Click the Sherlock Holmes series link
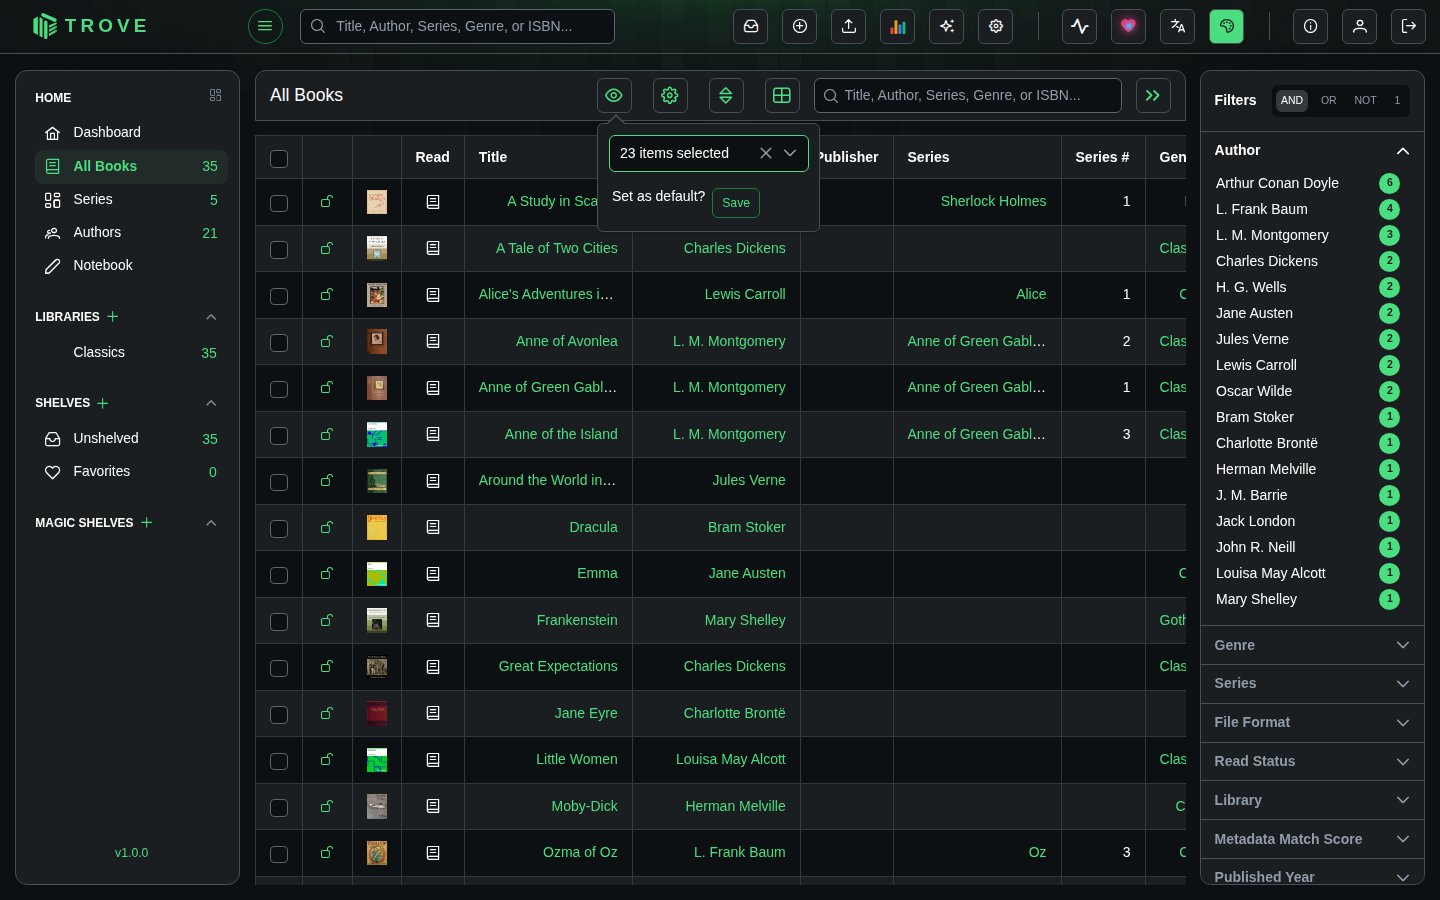 [993, 201]
